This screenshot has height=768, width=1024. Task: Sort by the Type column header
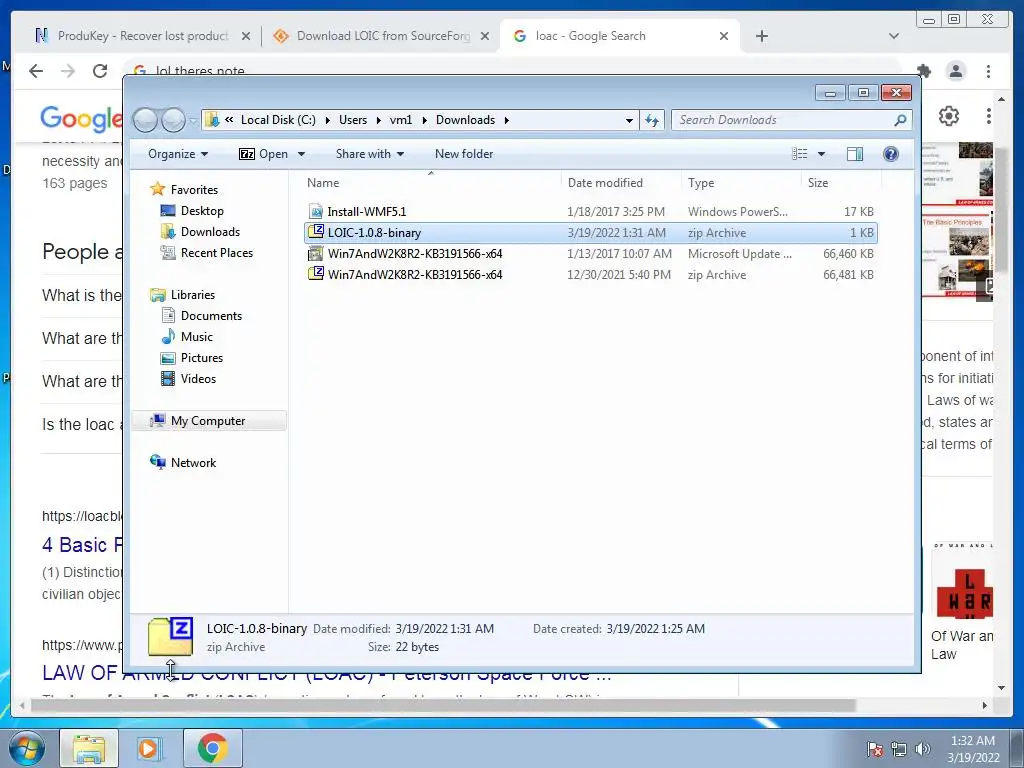click(741, 183)
